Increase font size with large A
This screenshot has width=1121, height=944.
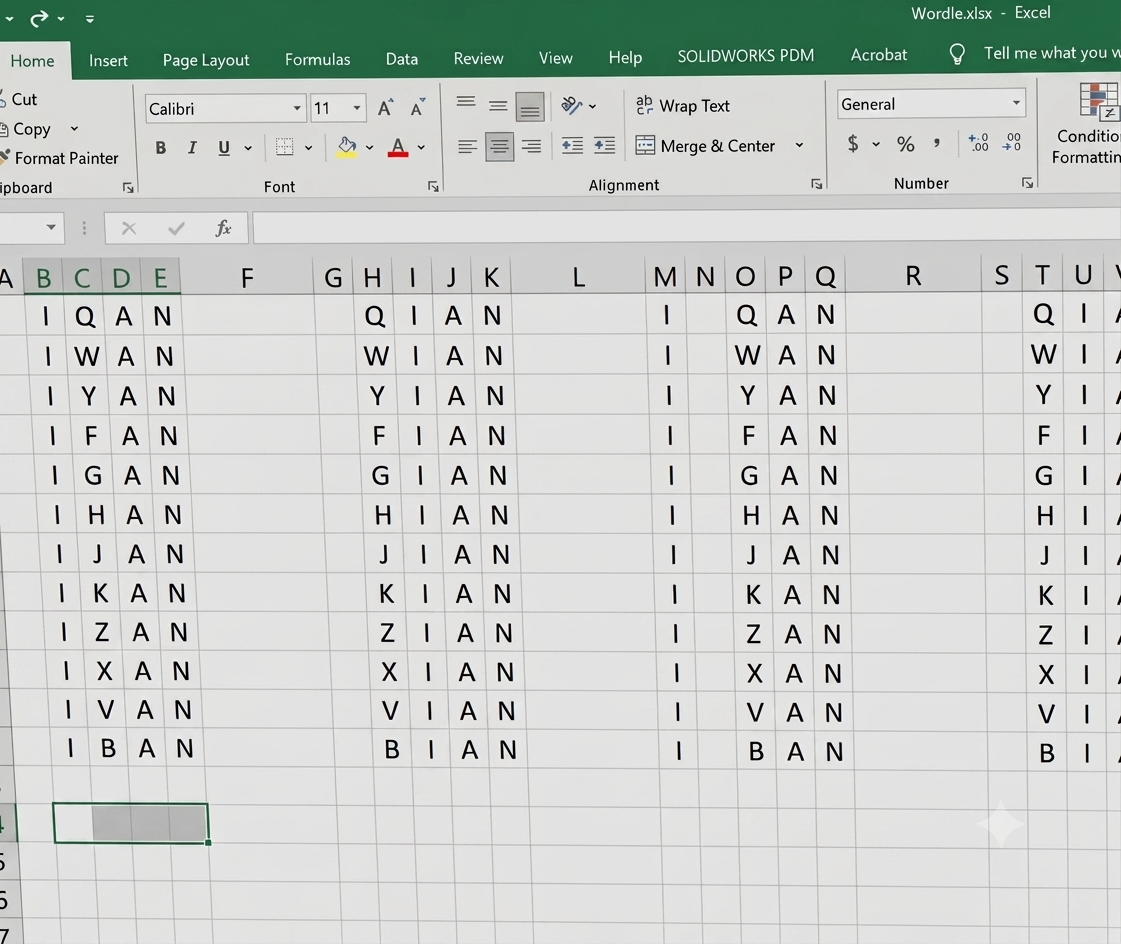tap(385, 108)
